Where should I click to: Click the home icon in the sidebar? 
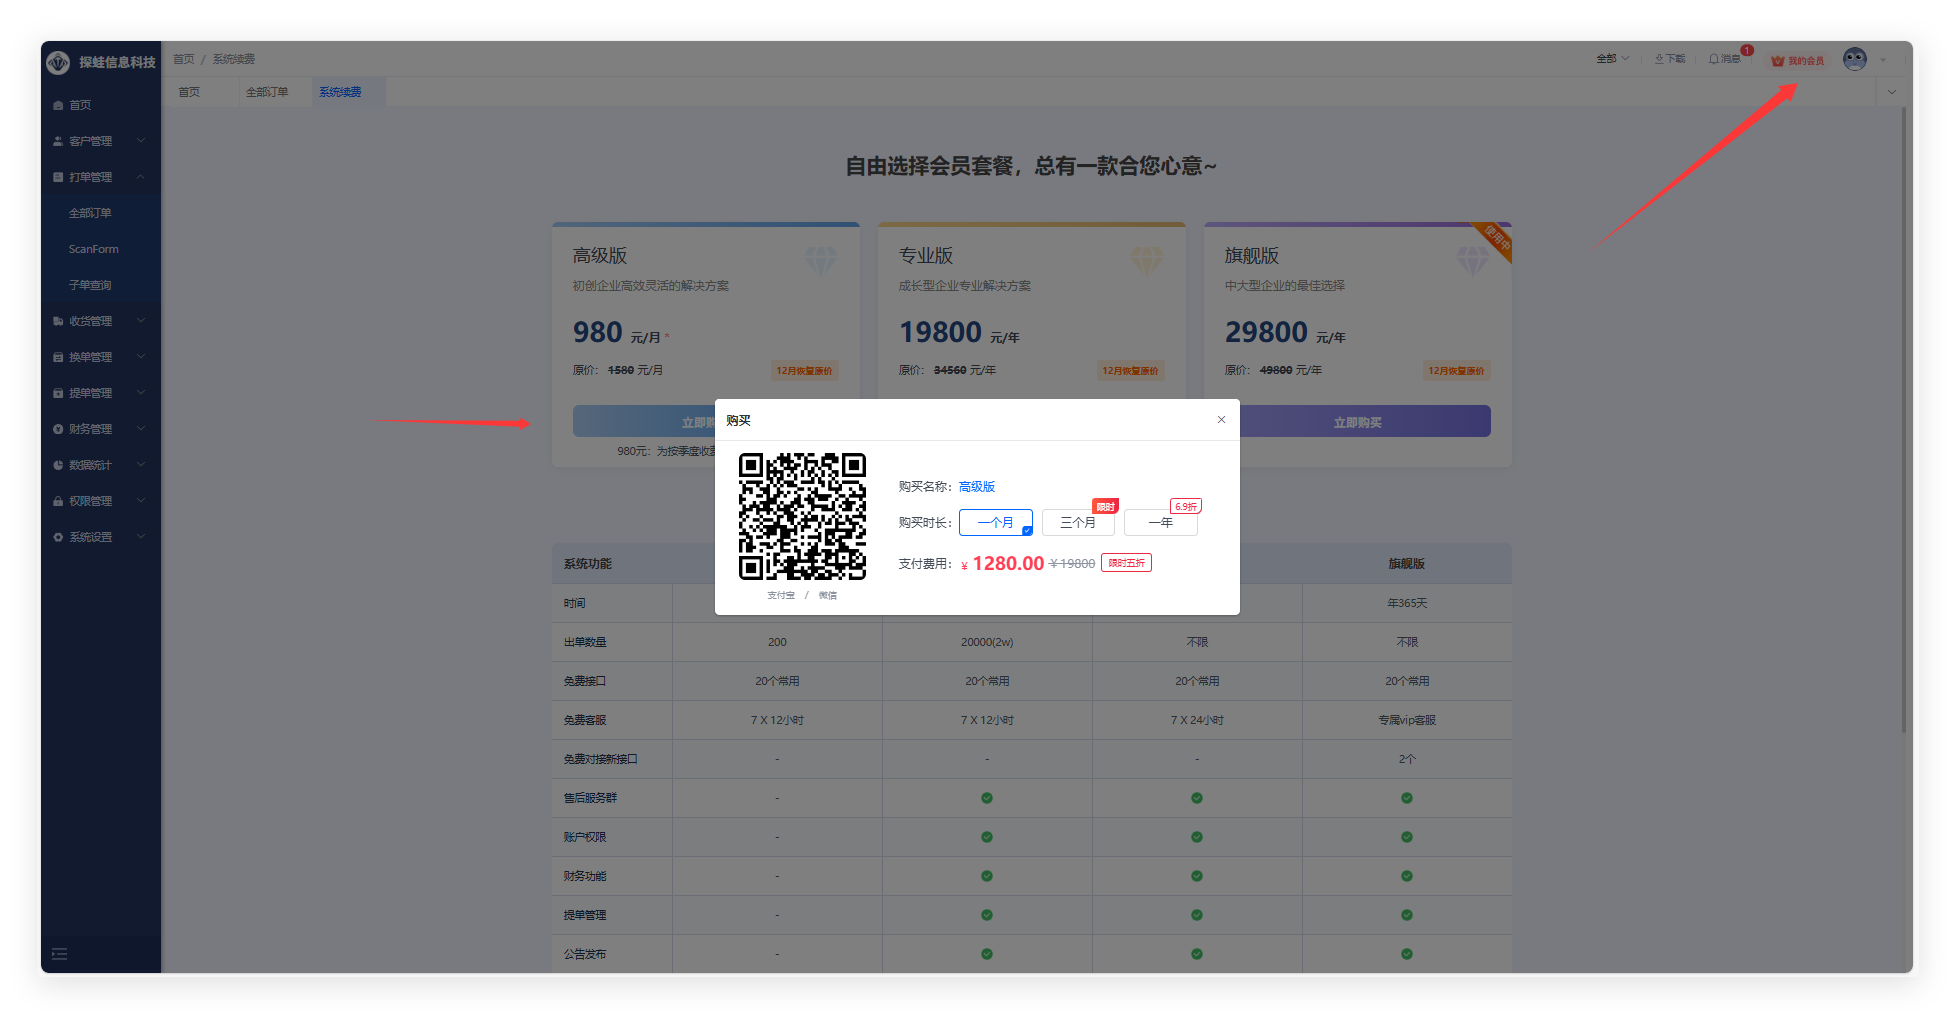click(x=58, y=105)
